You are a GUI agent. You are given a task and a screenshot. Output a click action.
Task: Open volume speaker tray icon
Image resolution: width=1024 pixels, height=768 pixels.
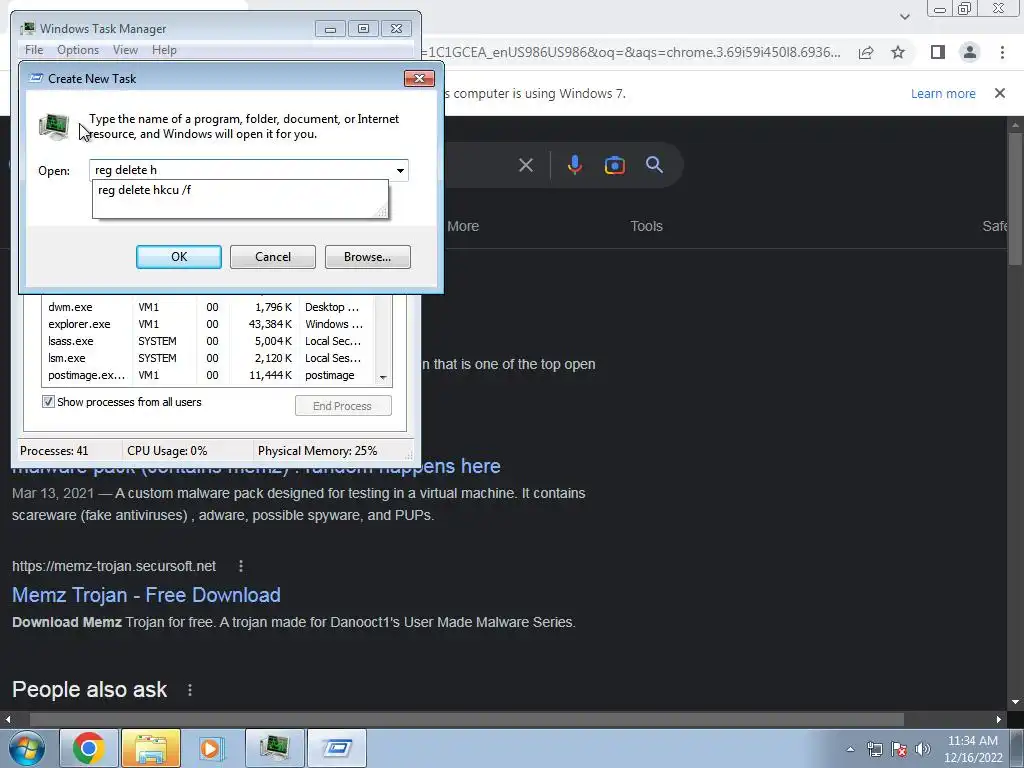(x=922, y=750)
